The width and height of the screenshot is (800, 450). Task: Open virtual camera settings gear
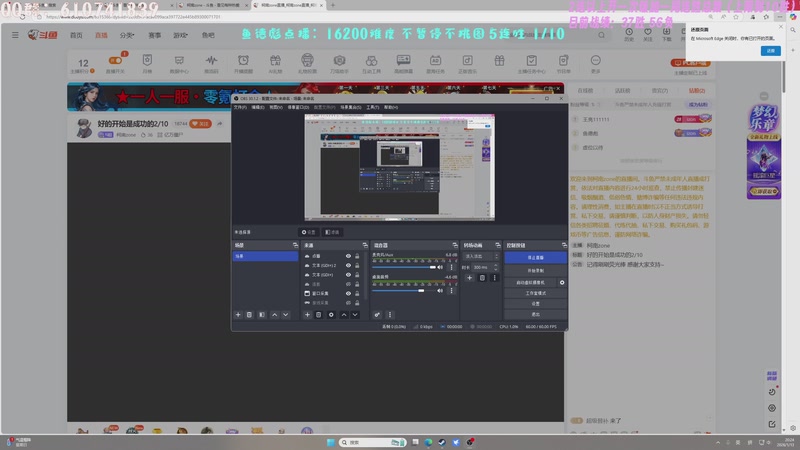pyautogui.click(x=562, y=282)
